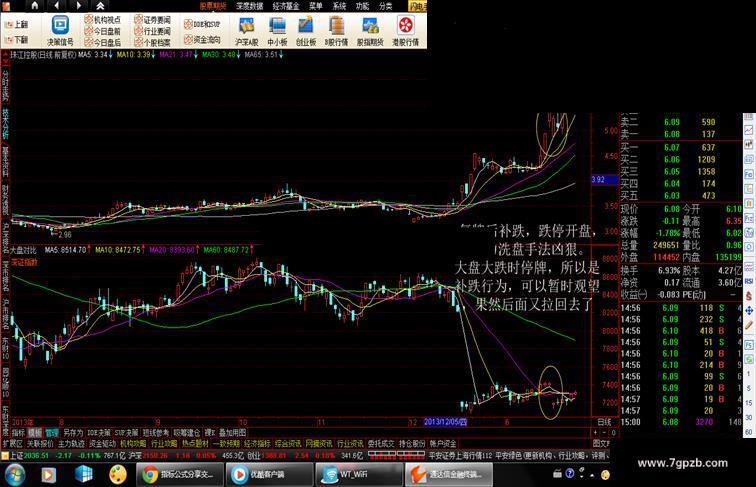Image resolution: width=756 pixels, height=487 pixels.
Task: Open the 资金驱动 tab
Action: 102,444
